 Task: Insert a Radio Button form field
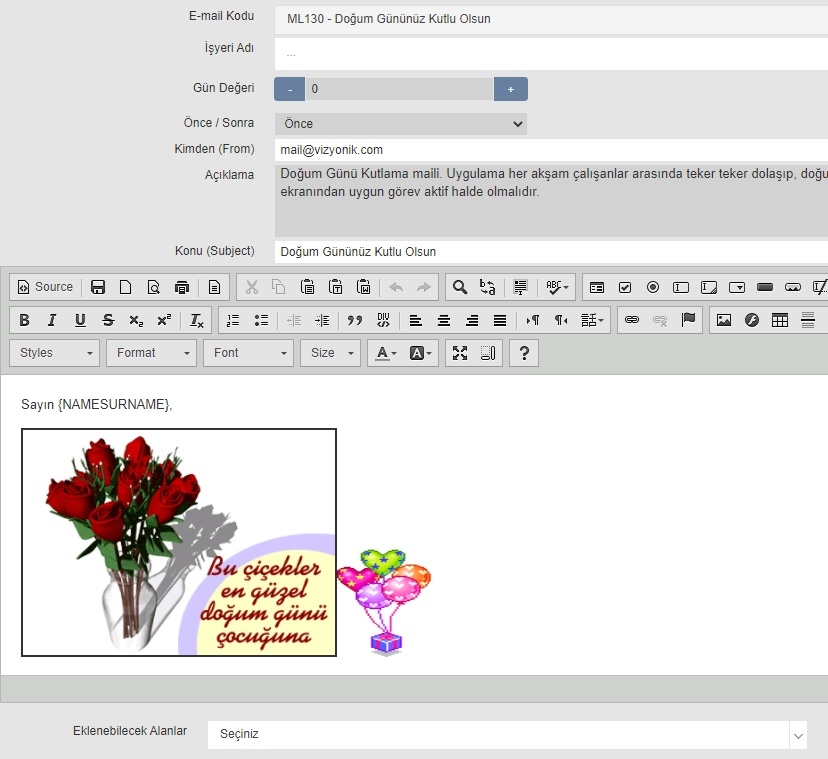[x=653, y=287]
